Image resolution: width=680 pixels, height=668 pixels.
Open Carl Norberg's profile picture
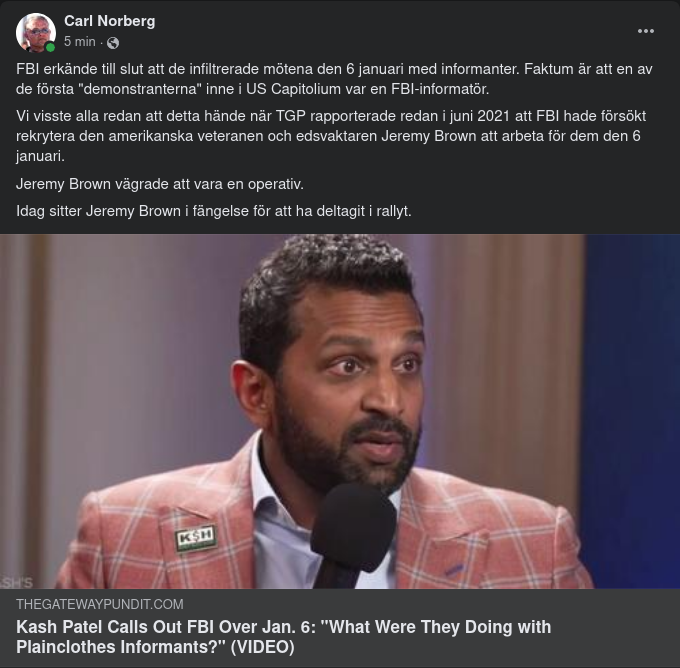click(x=35, y=32)
